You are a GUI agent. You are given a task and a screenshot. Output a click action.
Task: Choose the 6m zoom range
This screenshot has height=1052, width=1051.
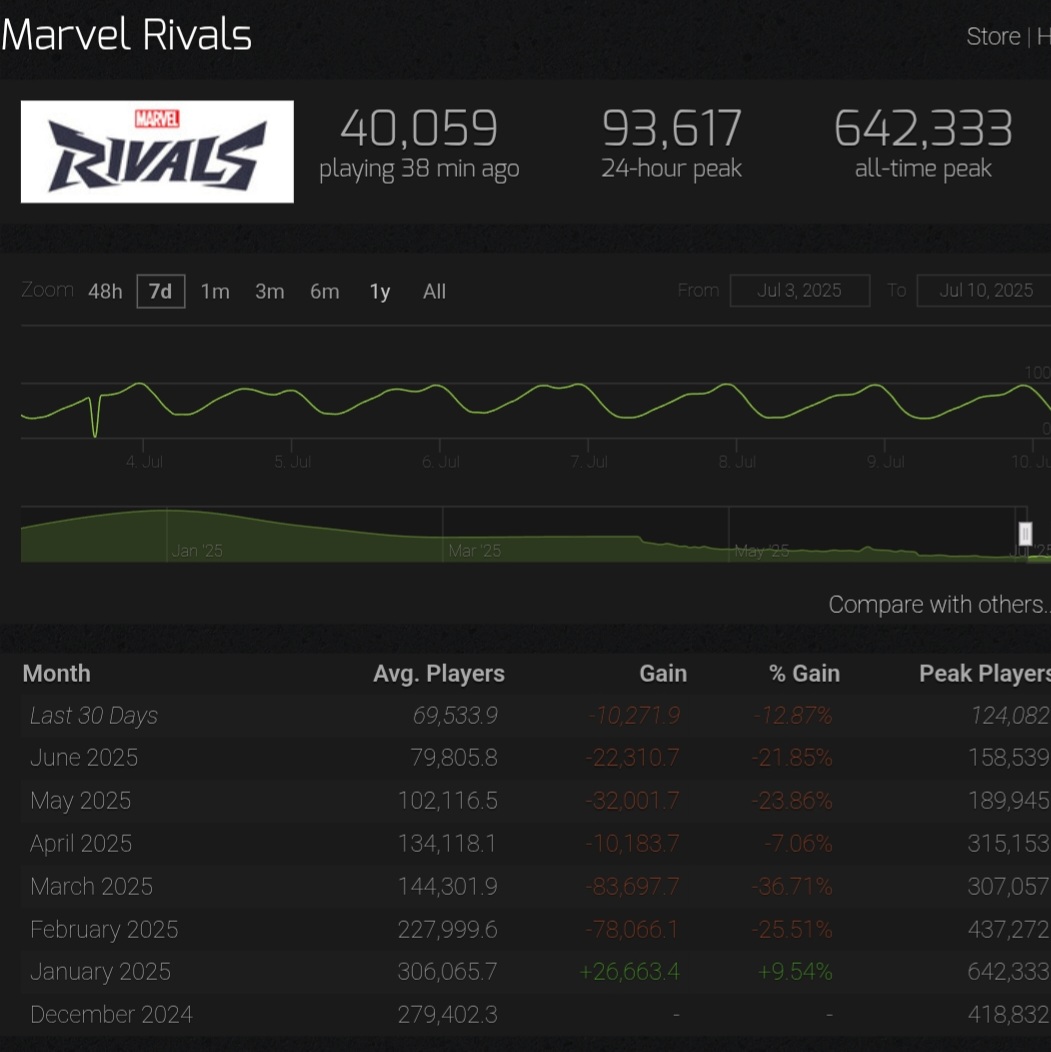(325, 291)
